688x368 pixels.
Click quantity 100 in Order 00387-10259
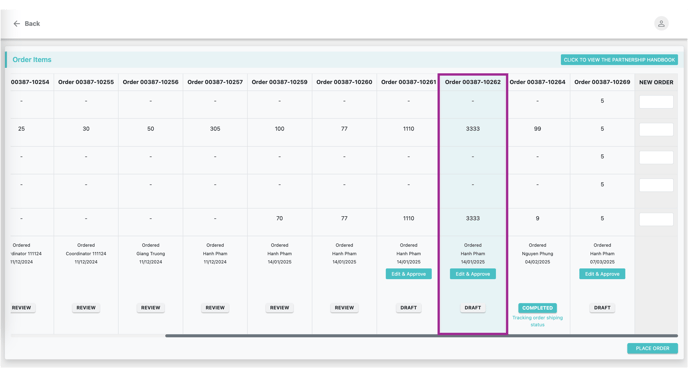tap(280, 129)
